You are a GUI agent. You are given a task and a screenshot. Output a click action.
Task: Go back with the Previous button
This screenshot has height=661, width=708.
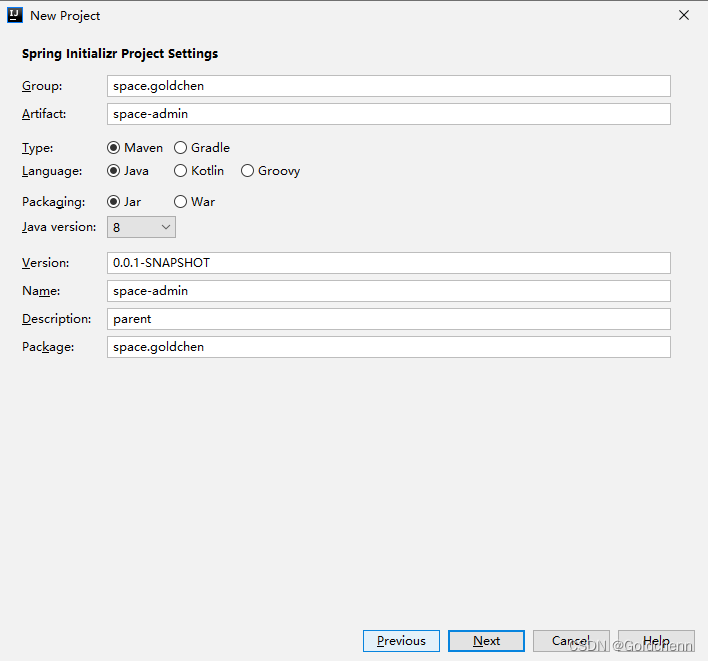[x=401, y=641]
